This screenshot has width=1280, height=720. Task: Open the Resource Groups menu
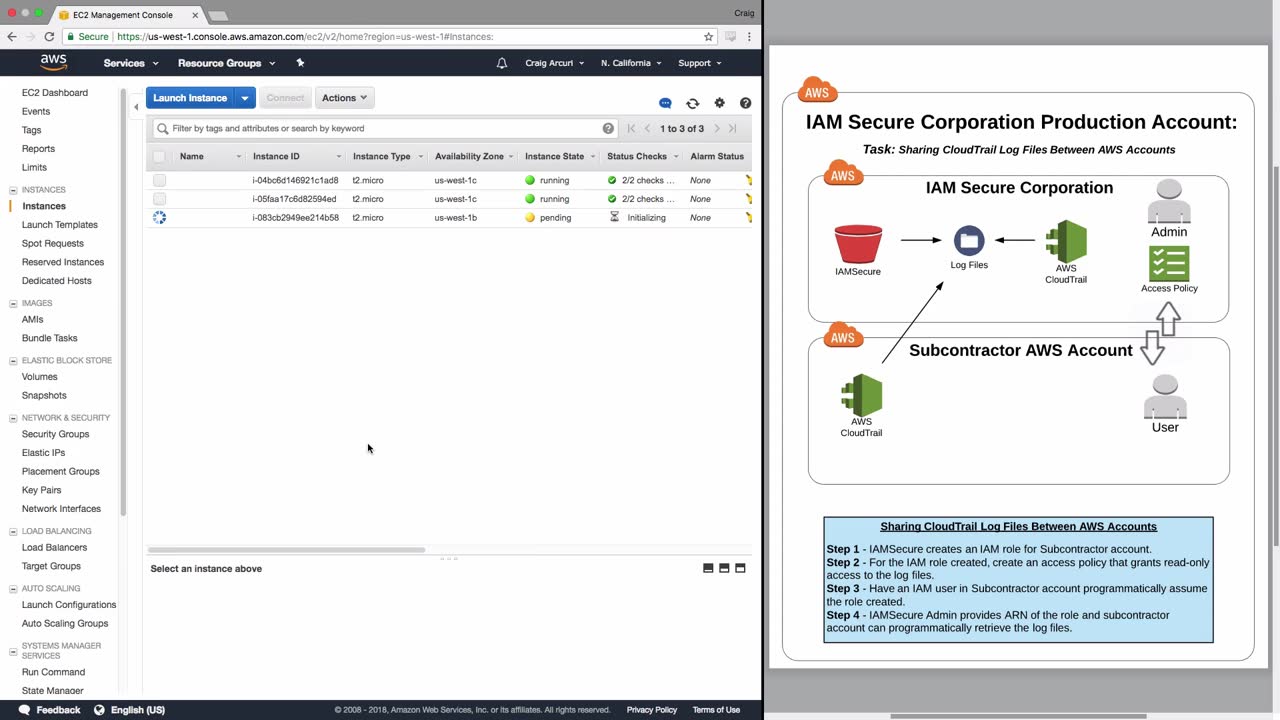226,63
